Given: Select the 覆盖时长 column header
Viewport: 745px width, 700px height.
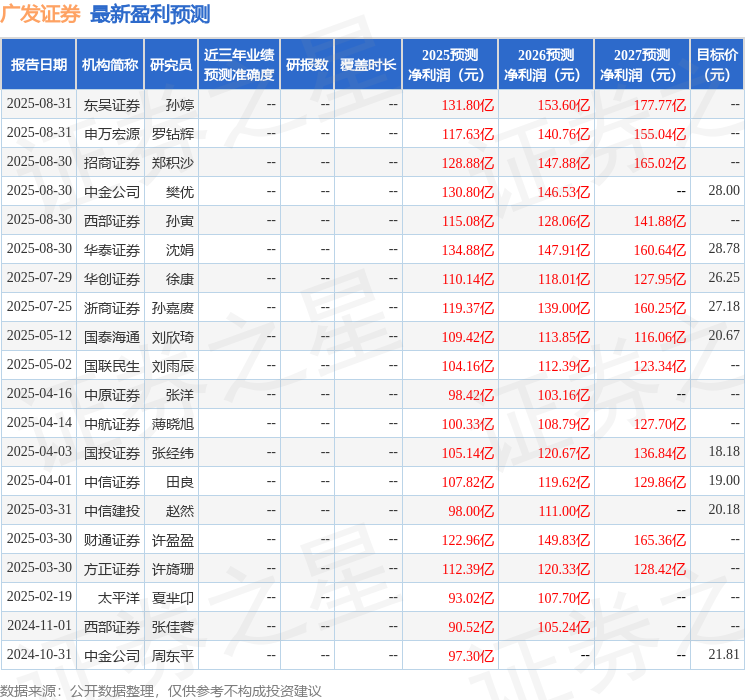Looking at the screenshot, I should (x=368, y=65).
